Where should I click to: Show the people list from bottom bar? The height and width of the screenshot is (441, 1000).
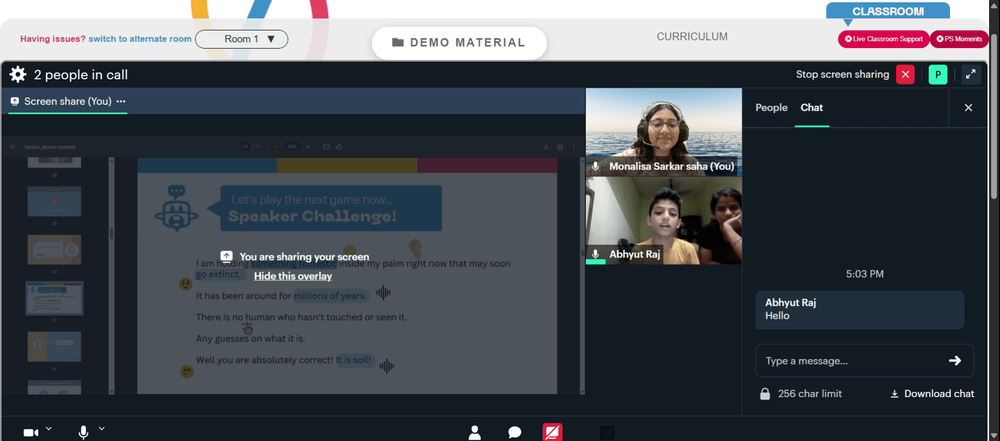(474, 432)
